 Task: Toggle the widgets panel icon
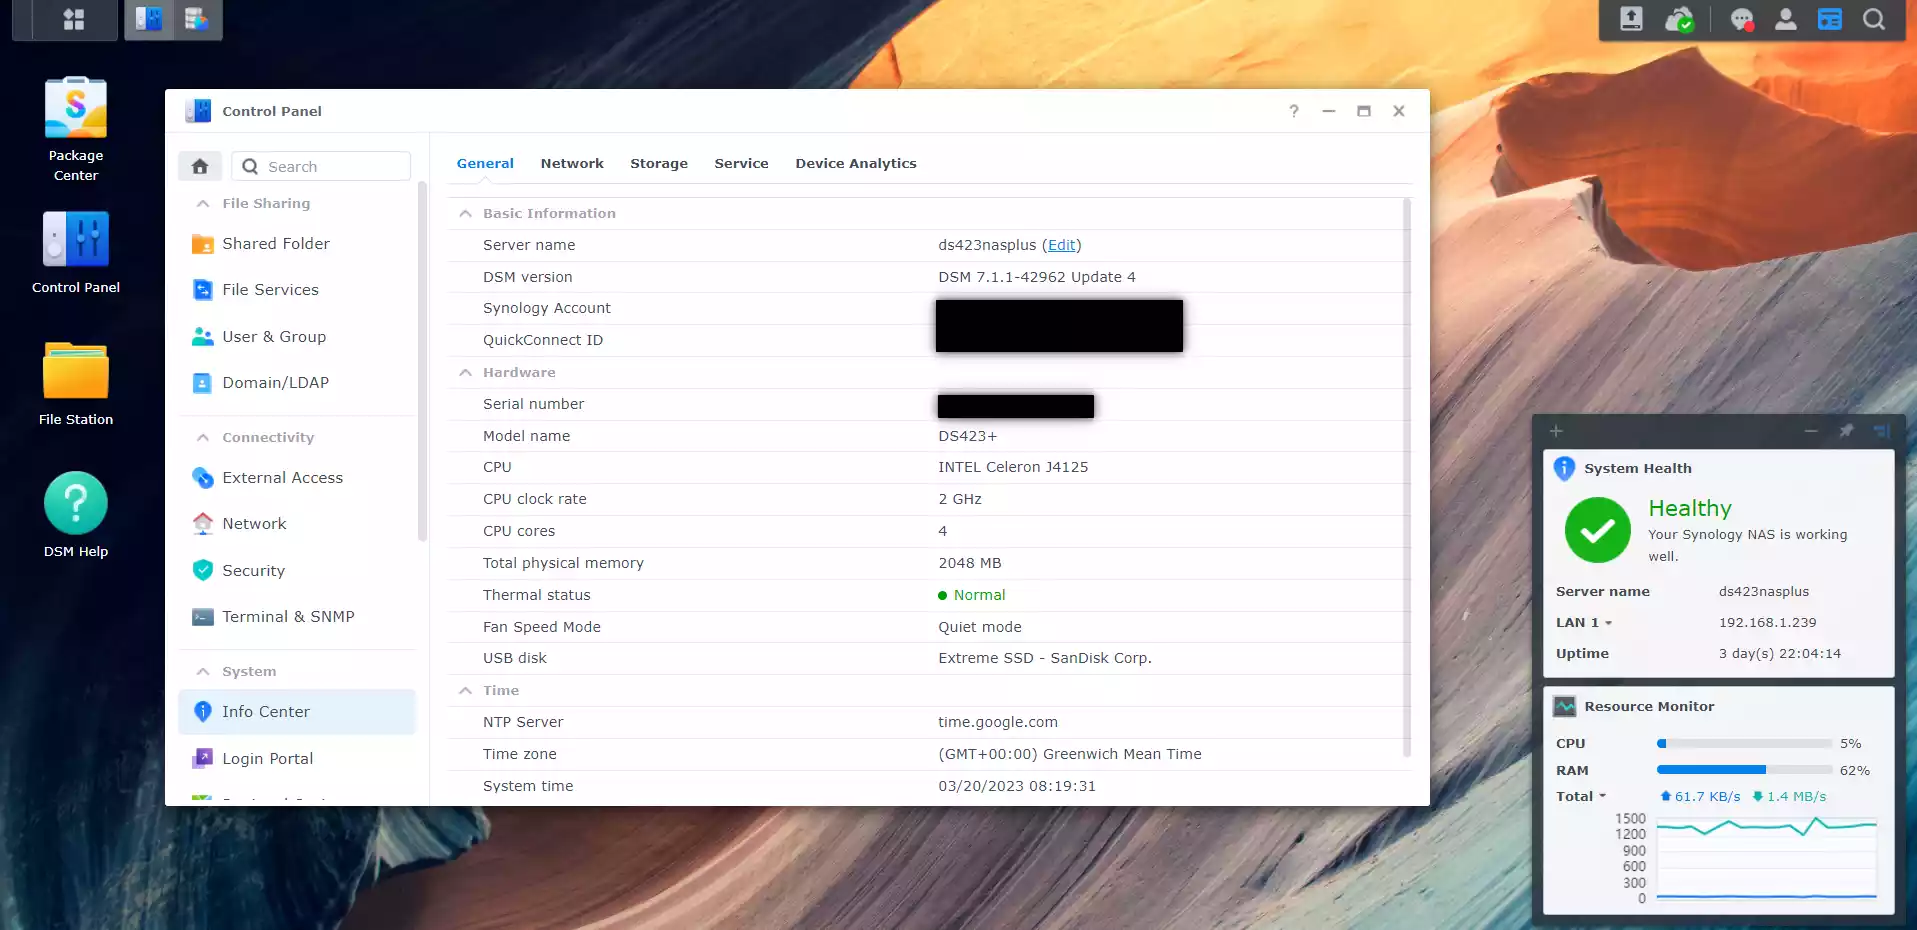click(x=1830, y=19)
